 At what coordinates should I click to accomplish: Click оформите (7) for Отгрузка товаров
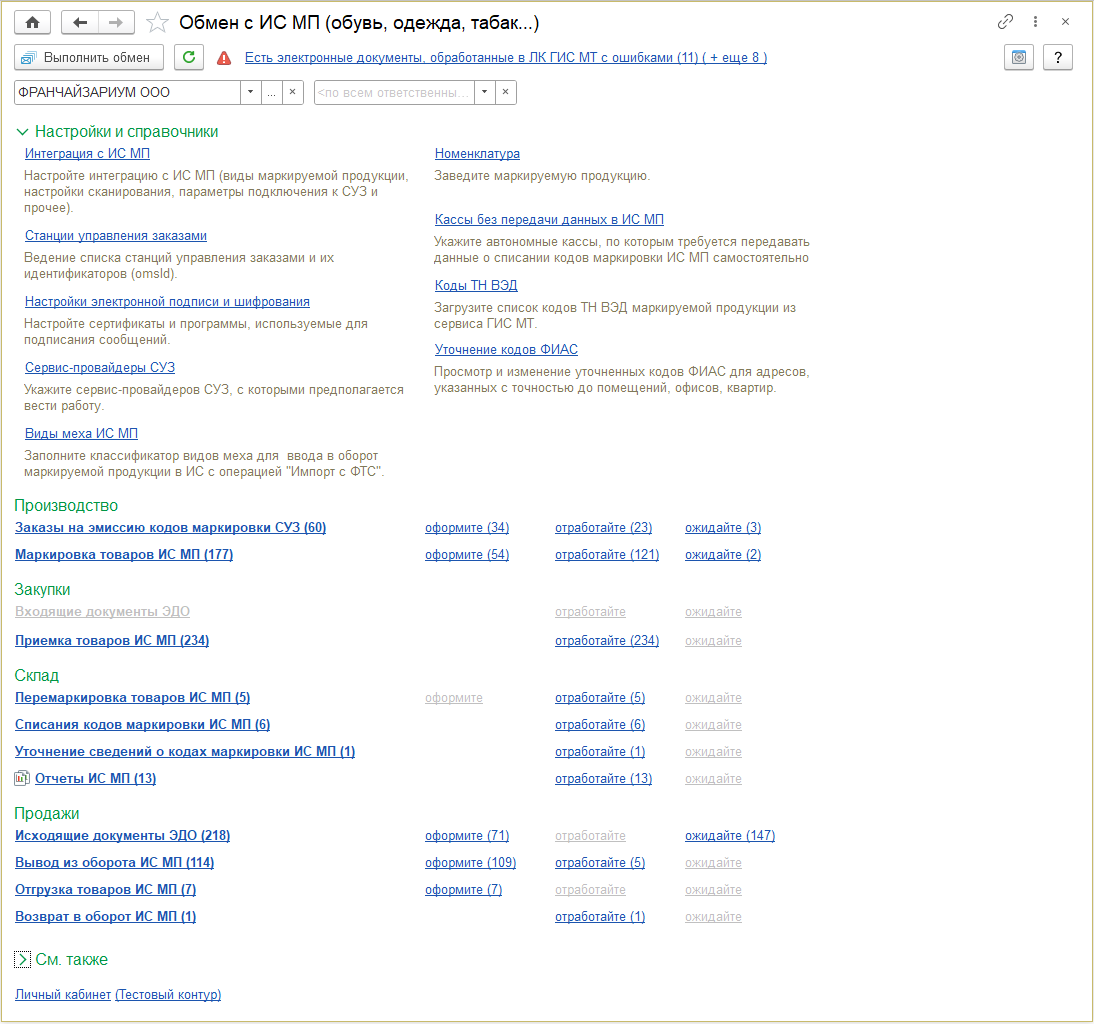pos(463,890)
